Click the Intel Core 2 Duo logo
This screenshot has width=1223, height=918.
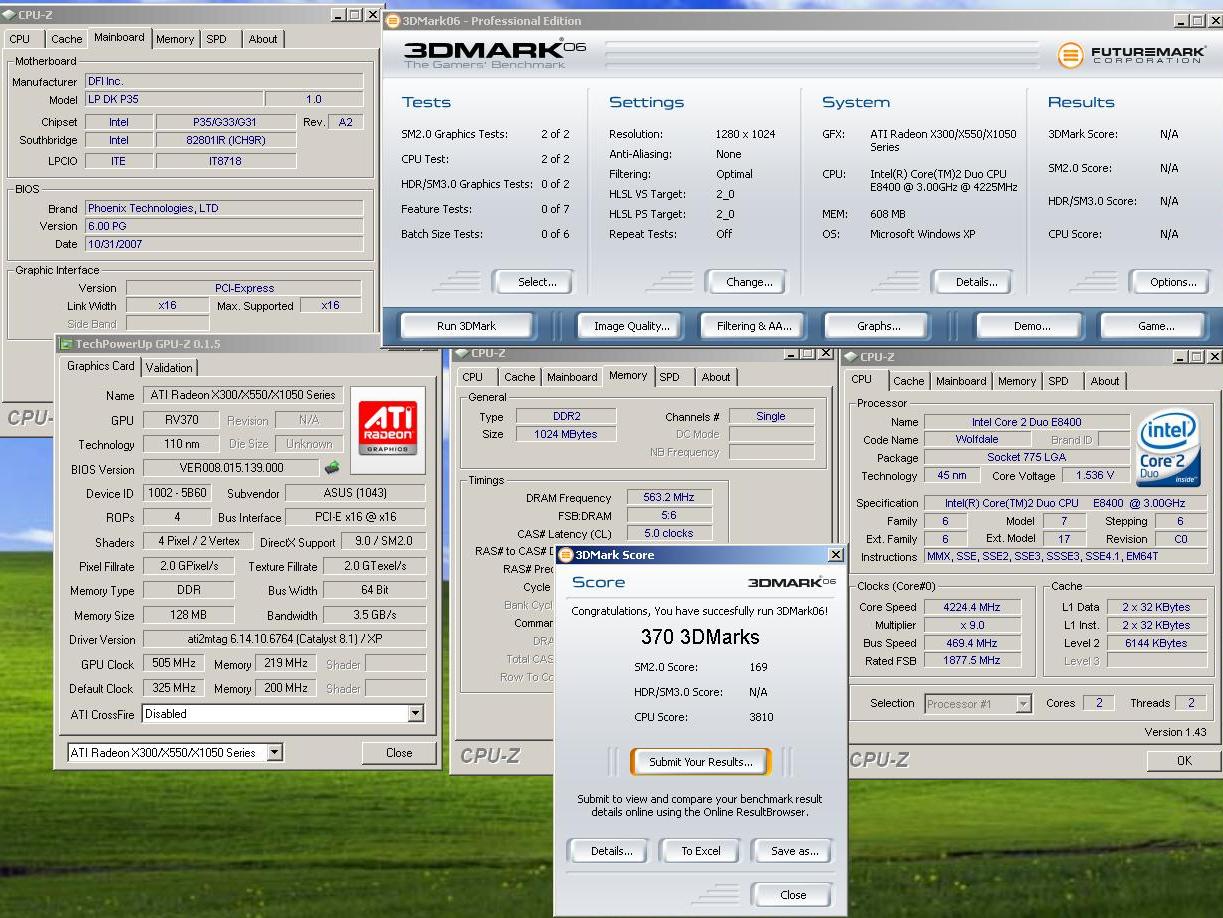point(1168,447)
